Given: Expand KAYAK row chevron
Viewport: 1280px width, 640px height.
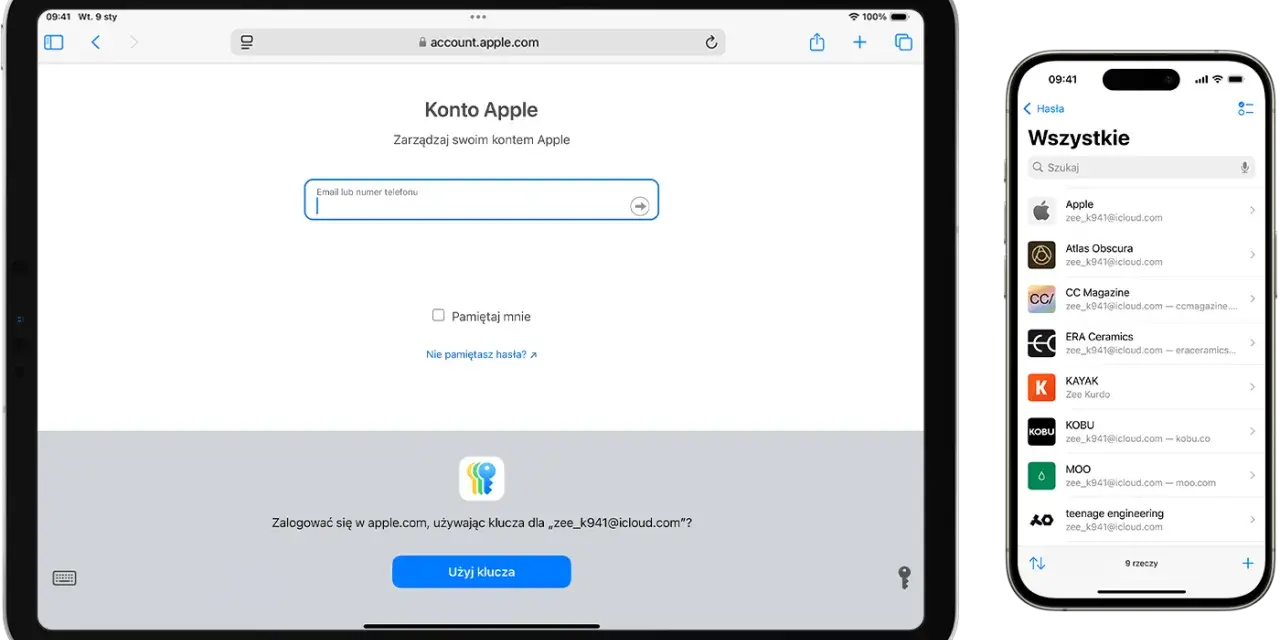Looking at the screenshot, I should pos(1252,387).
